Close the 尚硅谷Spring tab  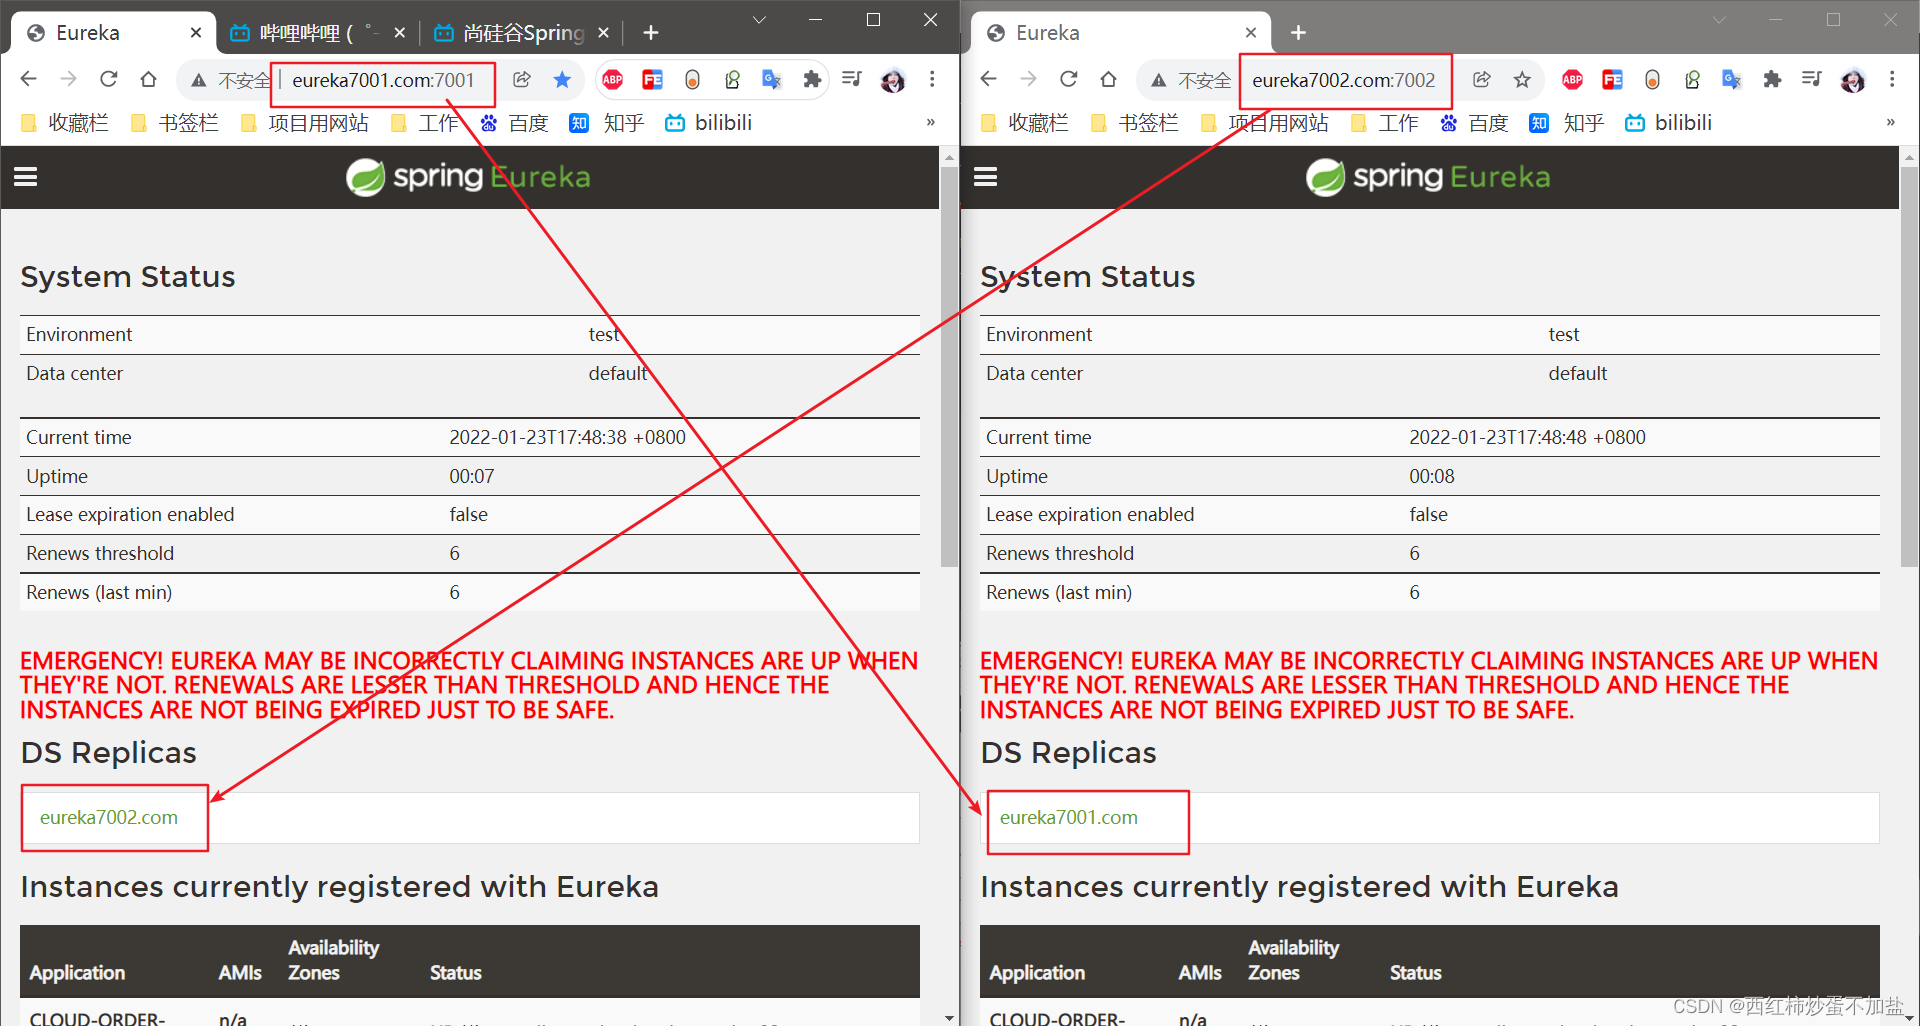[604, 33]
